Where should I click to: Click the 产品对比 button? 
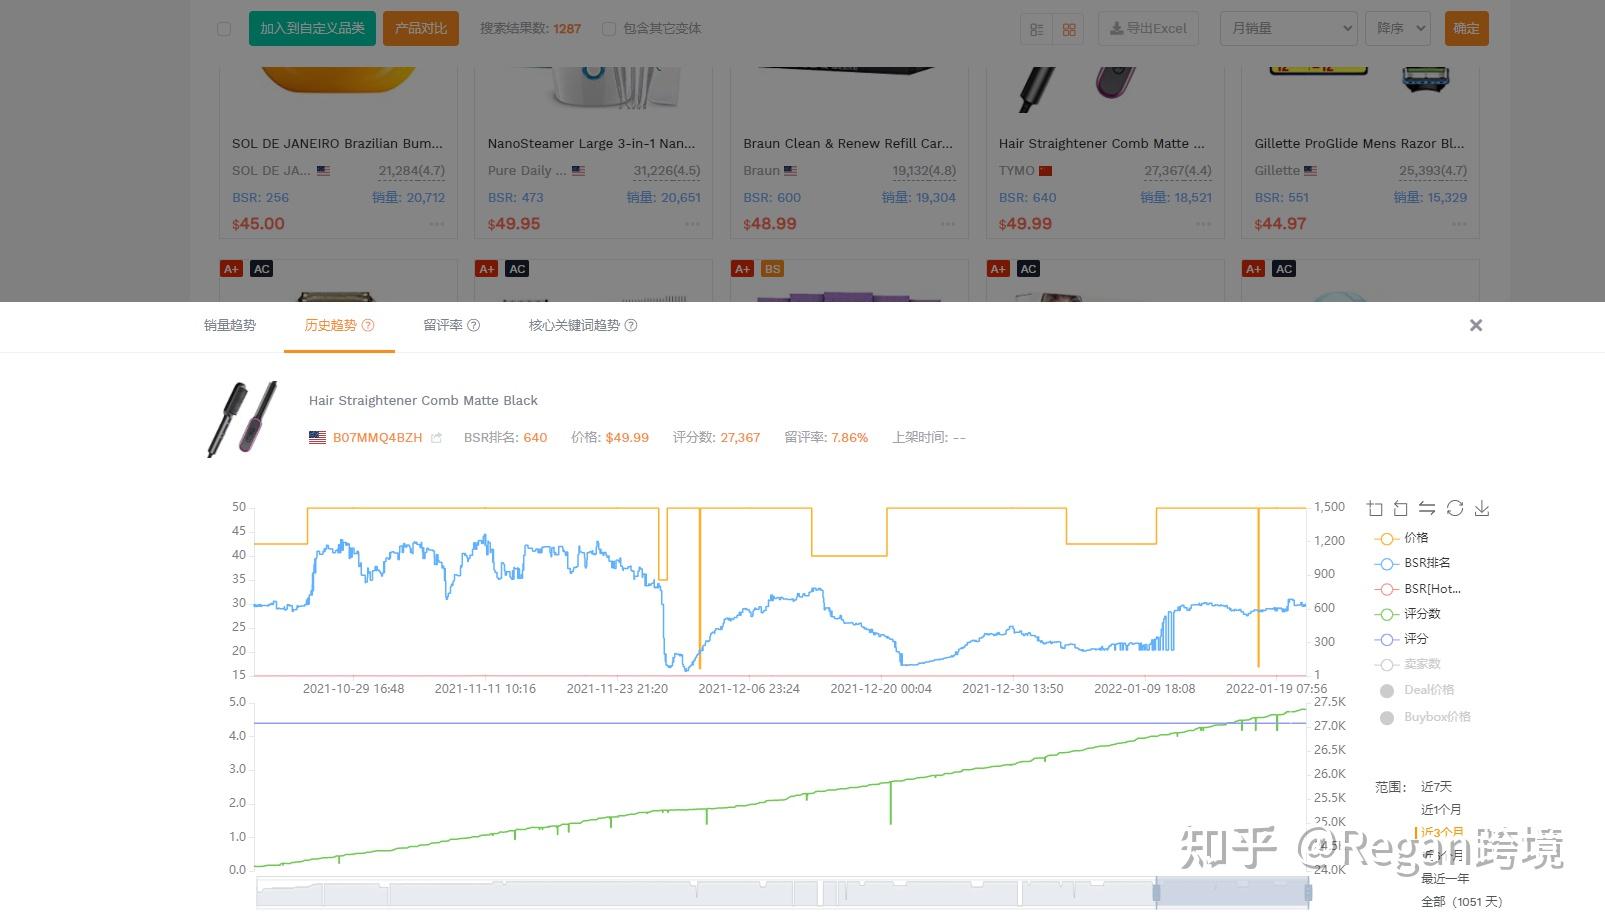click(421, 28)
